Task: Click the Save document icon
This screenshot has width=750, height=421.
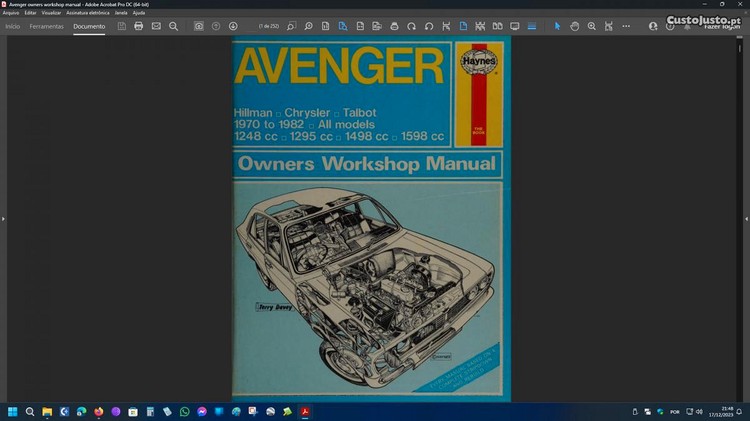Action: click(121, 26)
